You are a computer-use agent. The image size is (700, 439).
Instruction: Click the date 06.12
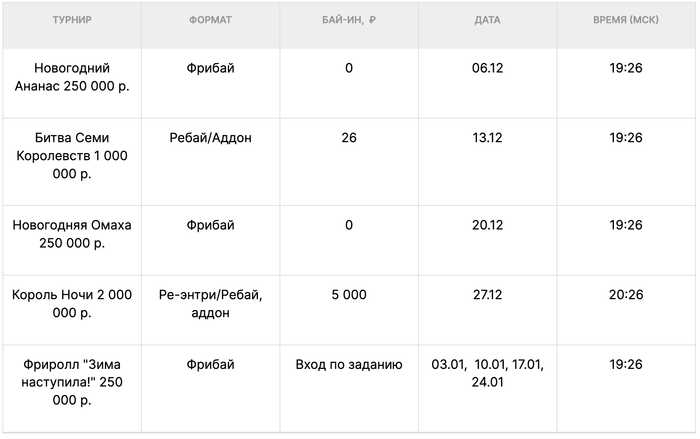[x=487, y=68]
